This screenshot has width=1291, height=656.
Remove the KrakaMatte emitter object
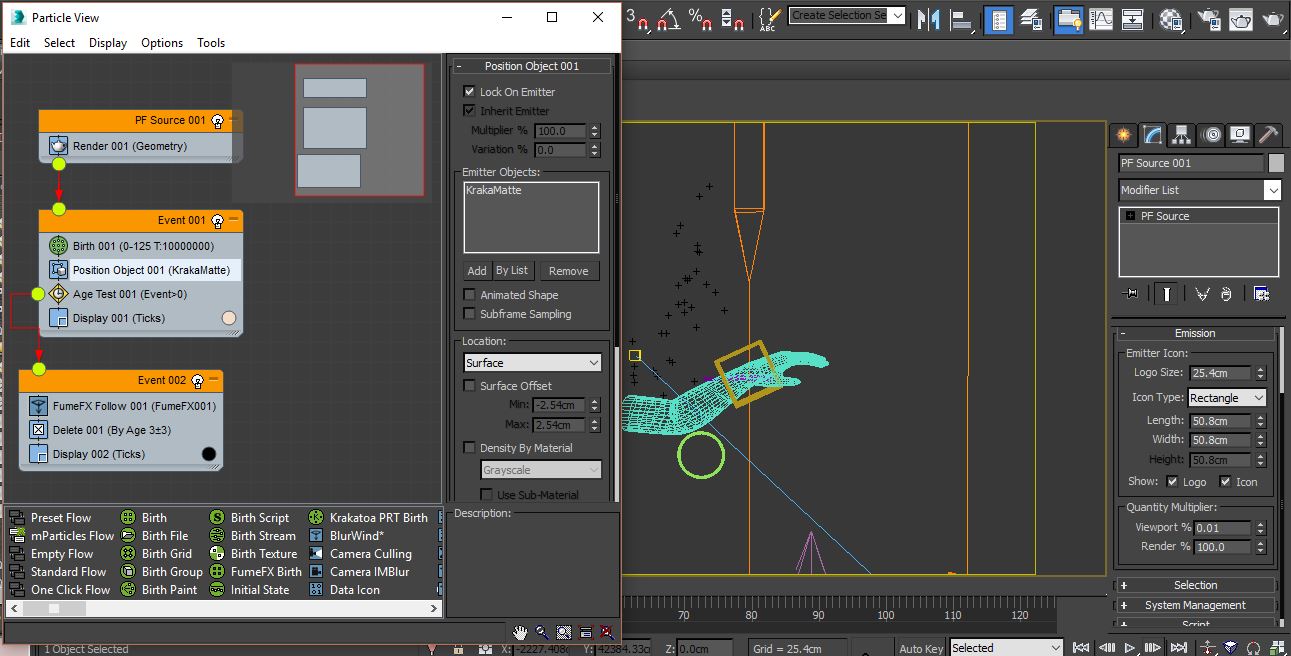569,270
